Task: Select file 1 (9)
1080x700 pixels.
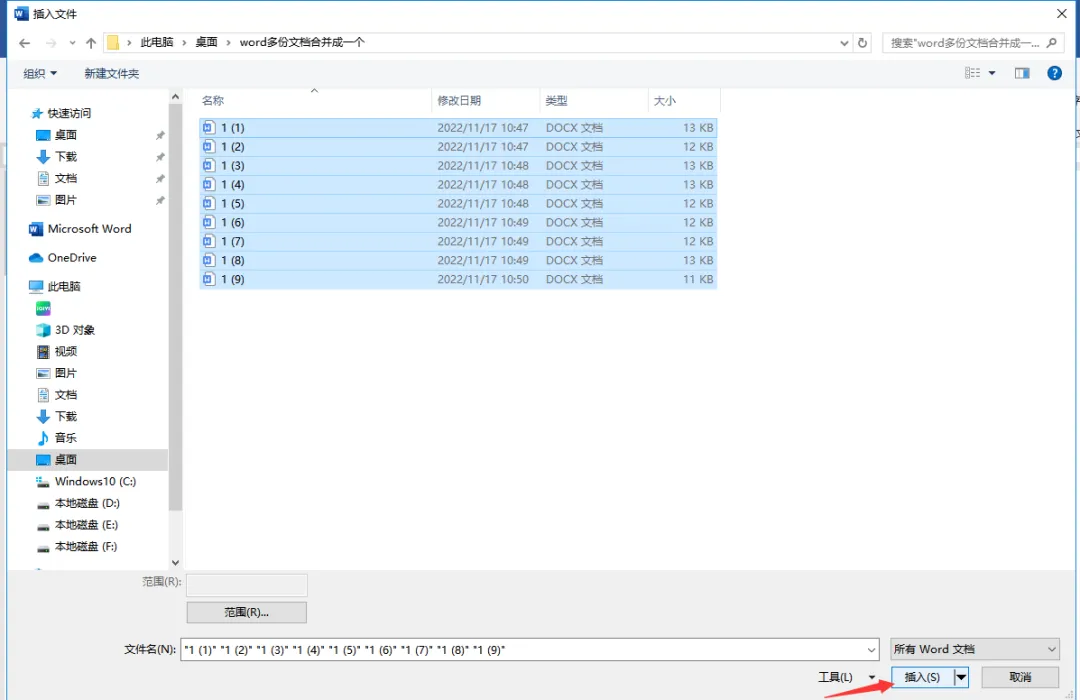Action: (458, 280)
